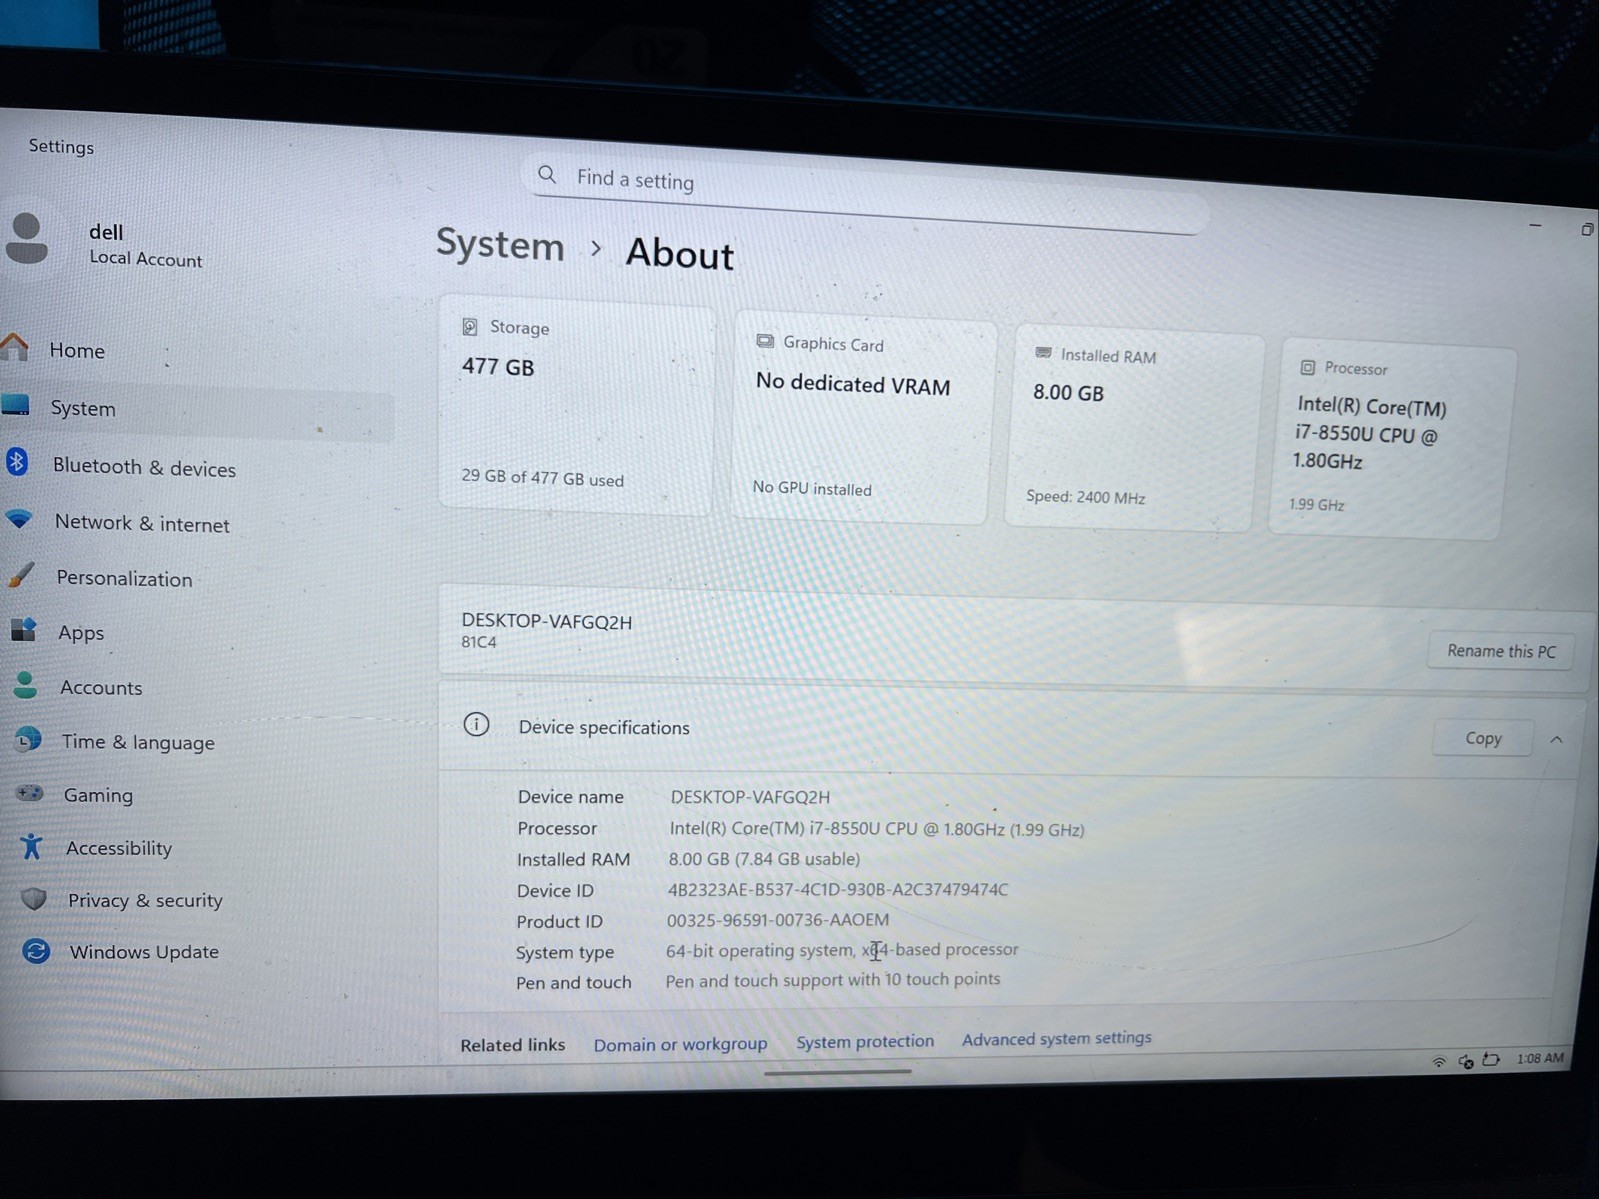Click the Product ID 00325-96591-00736-AAOEM
1599x1199 pixels.
778,919
